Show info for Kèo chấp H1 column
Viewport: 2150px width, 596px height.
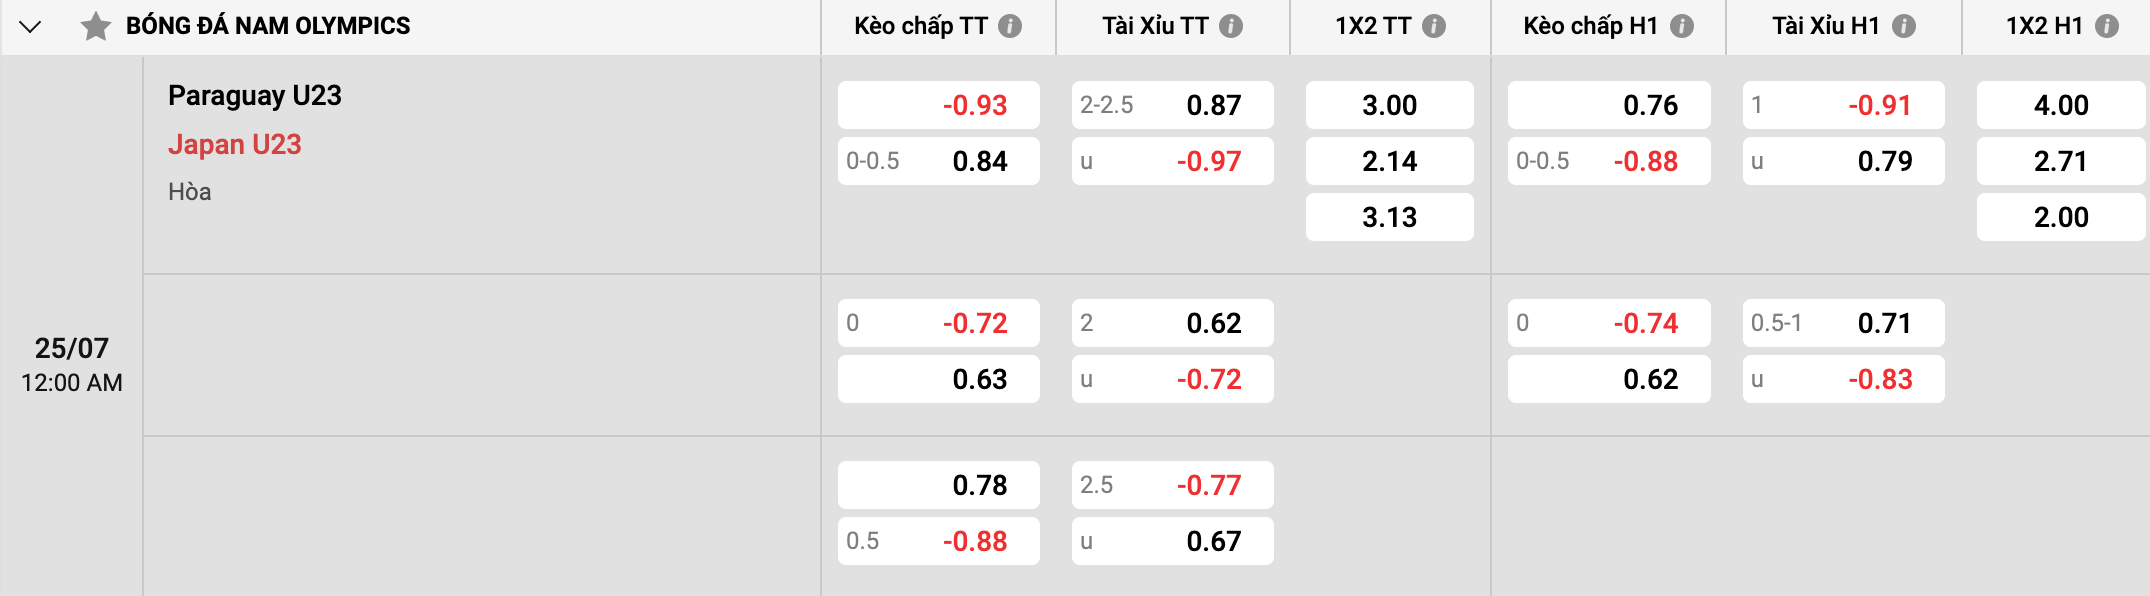1682,26
